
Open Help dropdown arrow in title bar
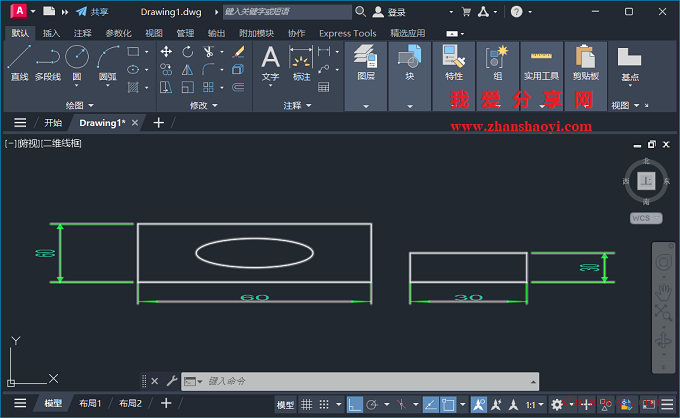click(530, 12)
